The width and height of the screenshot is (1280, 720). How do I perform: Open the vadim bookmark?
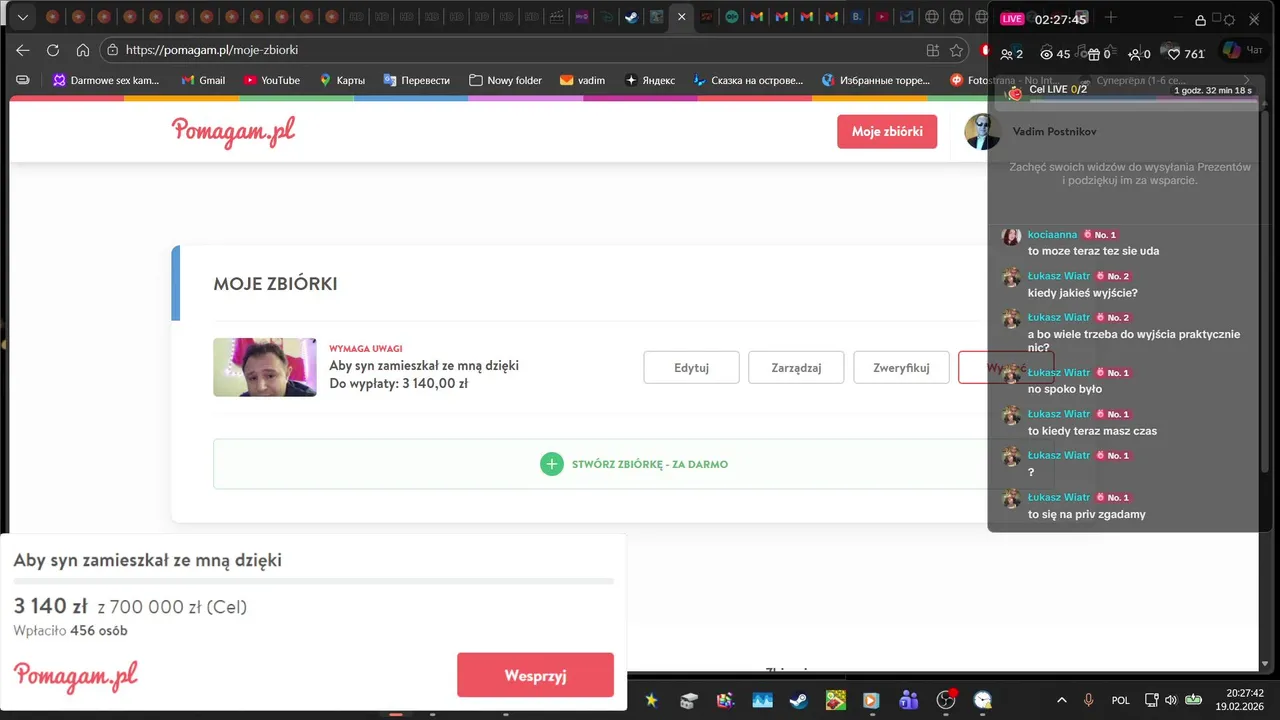[583, 80]
